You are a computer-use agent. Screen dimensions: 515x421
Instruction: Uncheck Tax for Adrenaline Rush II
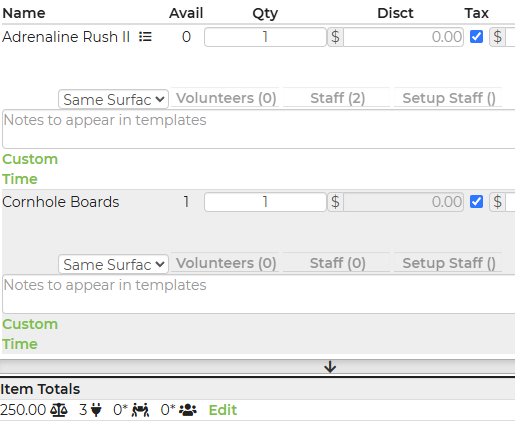476,37
